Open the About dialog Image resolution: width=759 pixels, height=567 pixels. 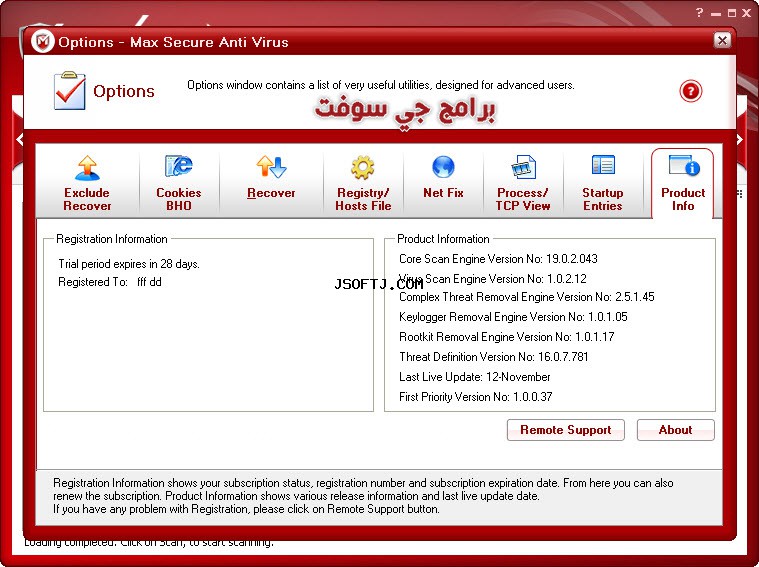[675, 430]
